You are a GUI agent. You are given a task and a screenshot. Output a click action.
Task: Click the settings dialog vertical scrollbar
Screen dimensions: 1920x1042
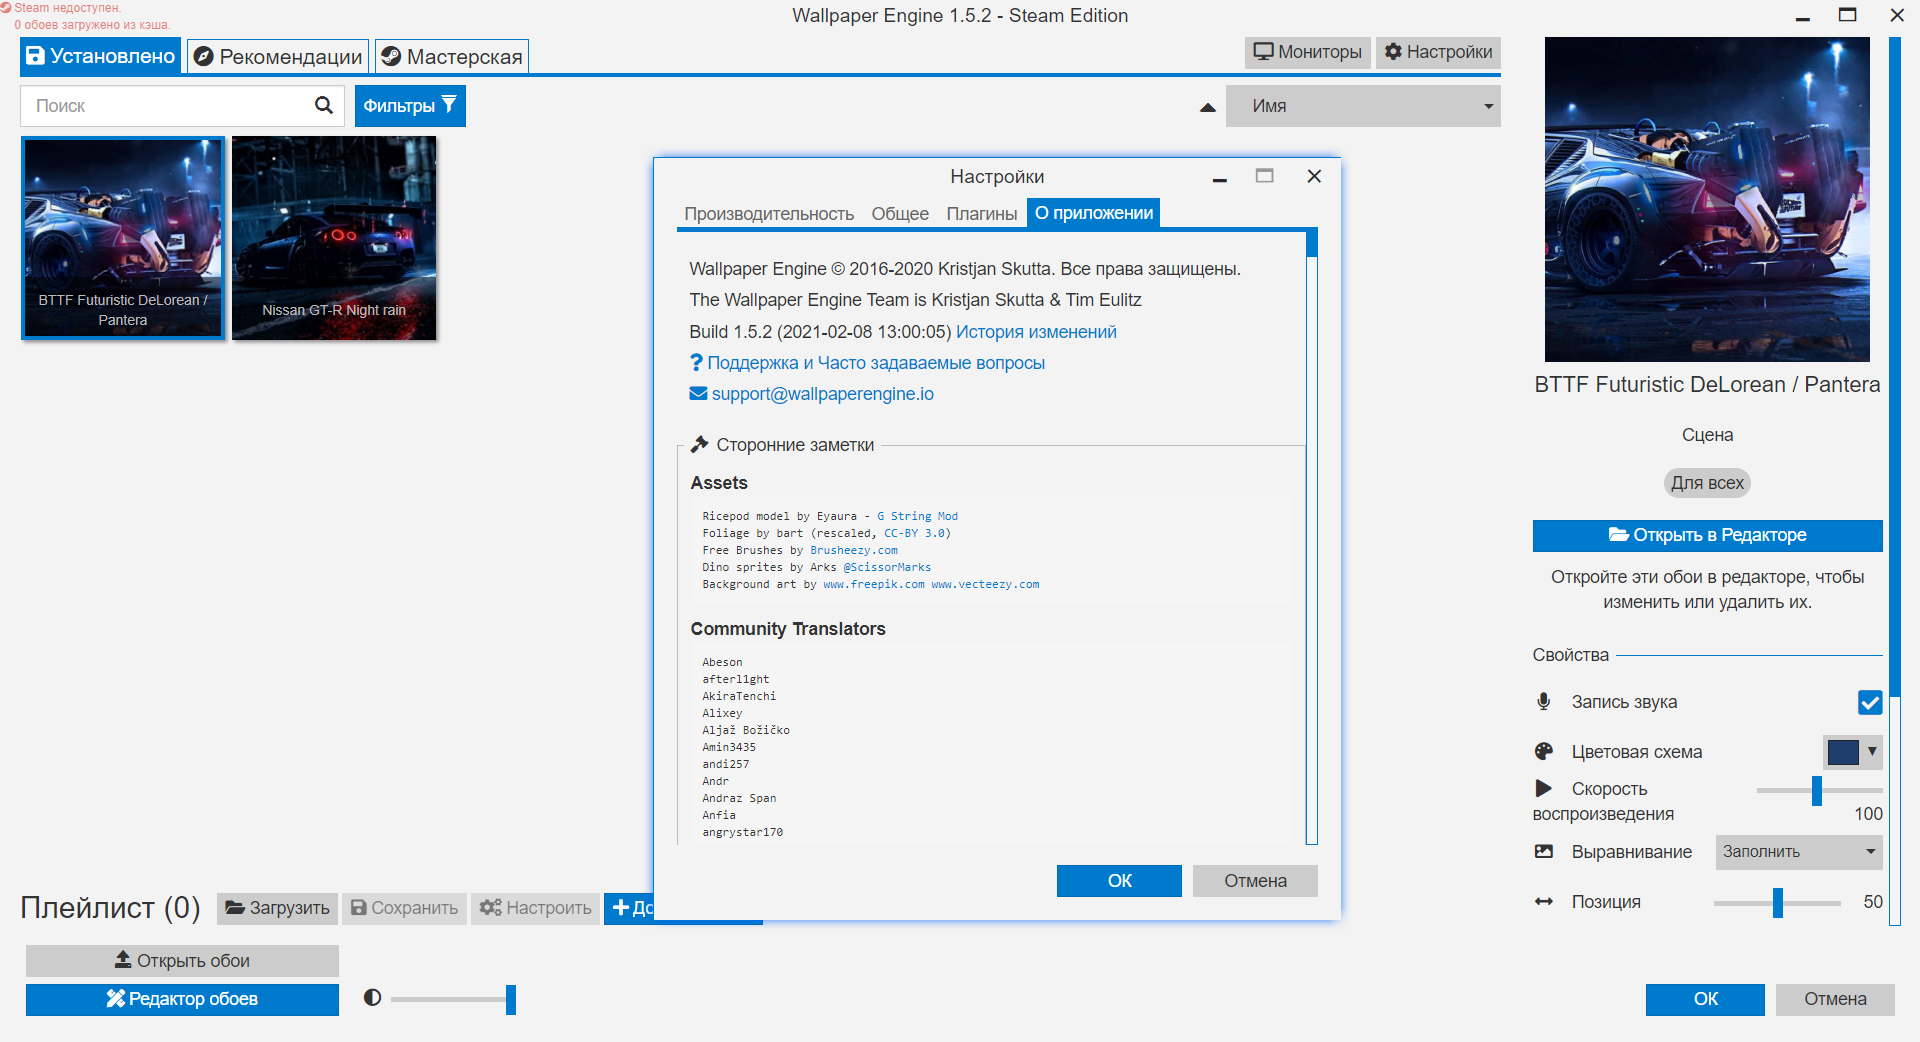coord(1311,538)
